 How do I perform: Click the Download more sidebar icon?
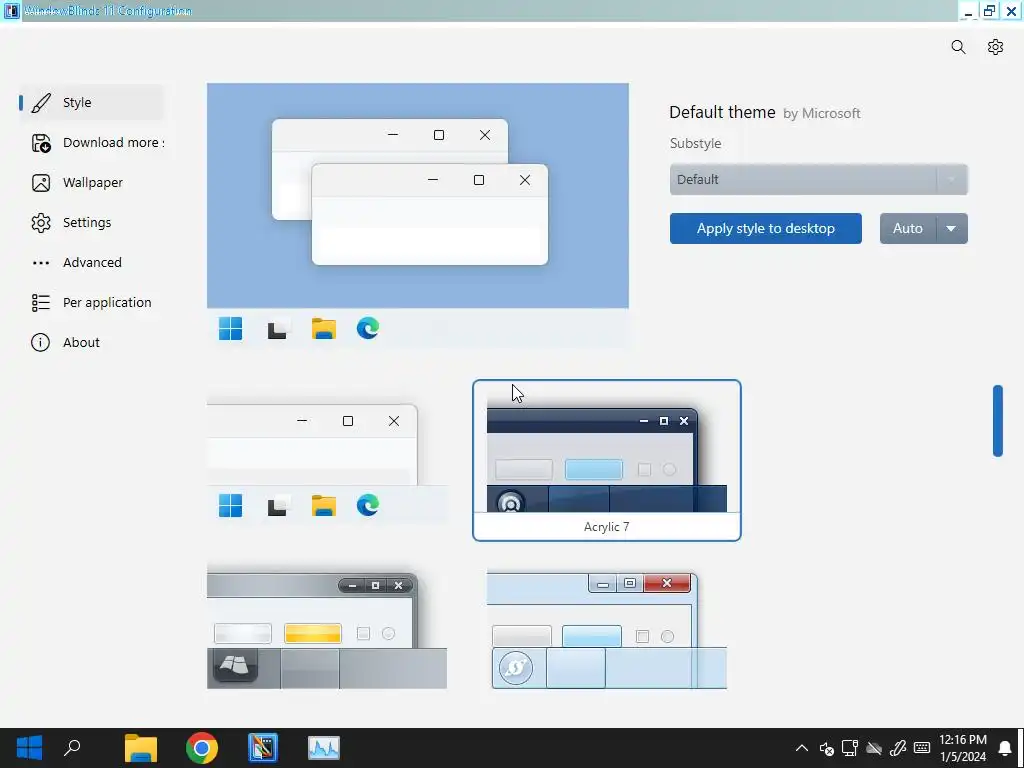[x=40, y=143]
